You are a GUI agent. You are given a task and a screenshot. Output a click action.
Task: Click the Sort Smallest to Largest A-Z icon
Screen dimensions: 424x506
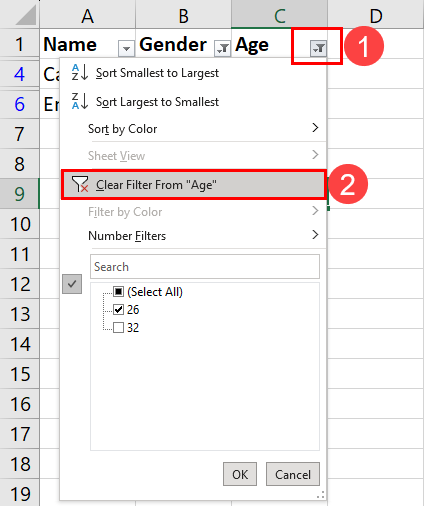80,72
